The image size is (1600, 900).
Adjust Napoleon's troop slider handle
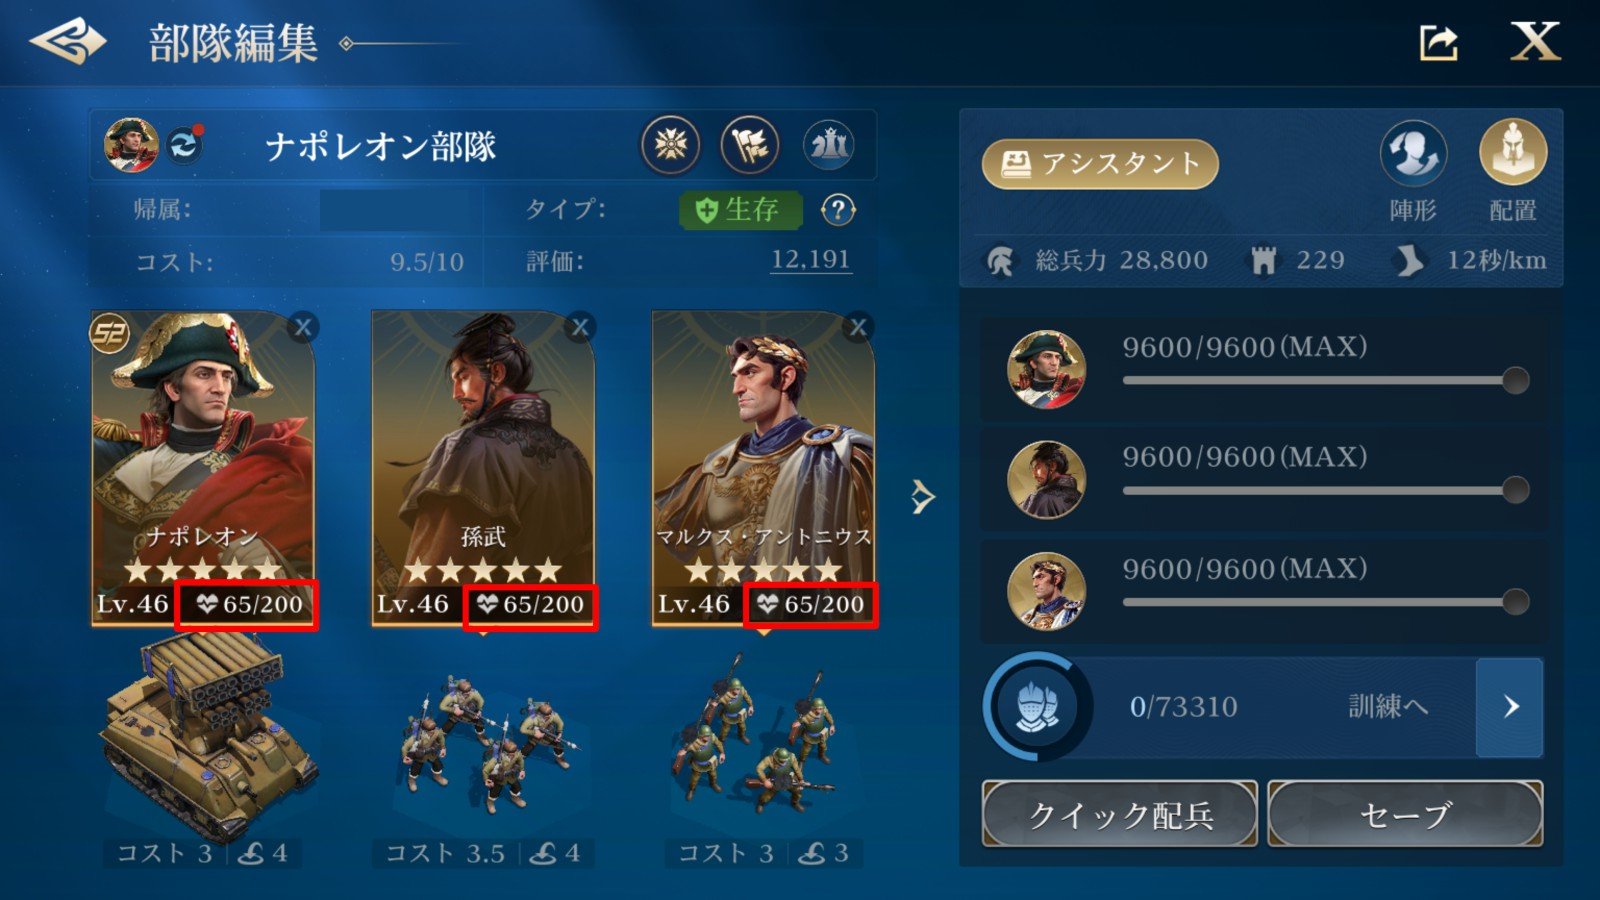[1515, 380]
